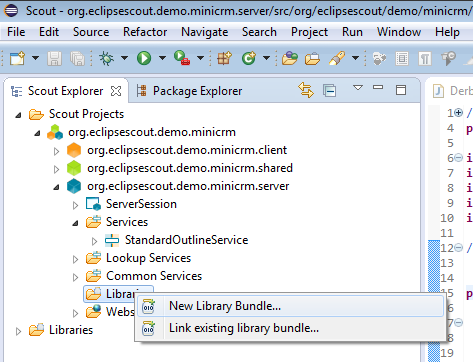Image resolution: width=473 pixels, height=362 pixels.
Task: Click the New wizard toolbar icon
Action: click(x=17, y=58)
